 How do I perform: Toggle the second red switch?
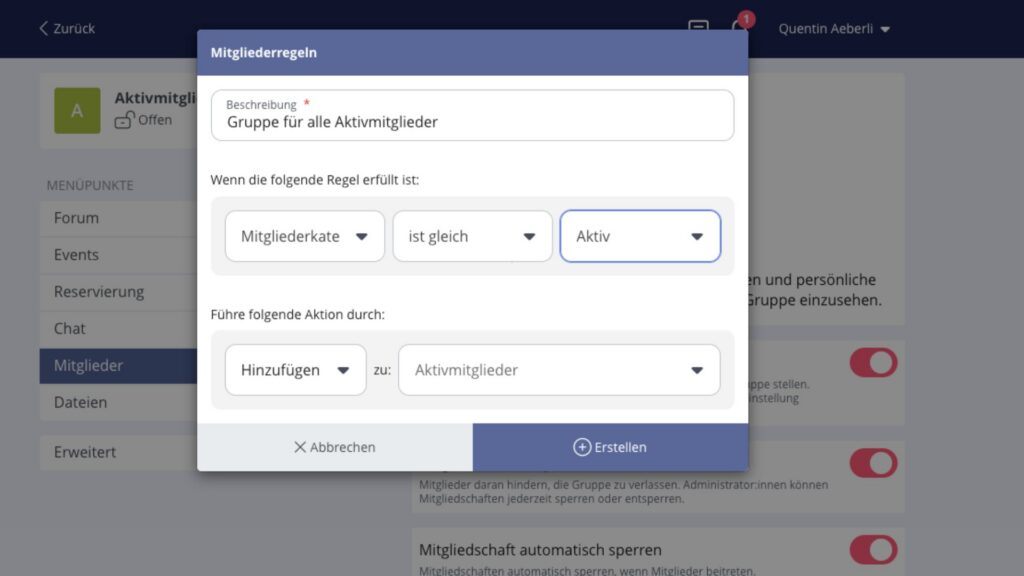point(873,463)
